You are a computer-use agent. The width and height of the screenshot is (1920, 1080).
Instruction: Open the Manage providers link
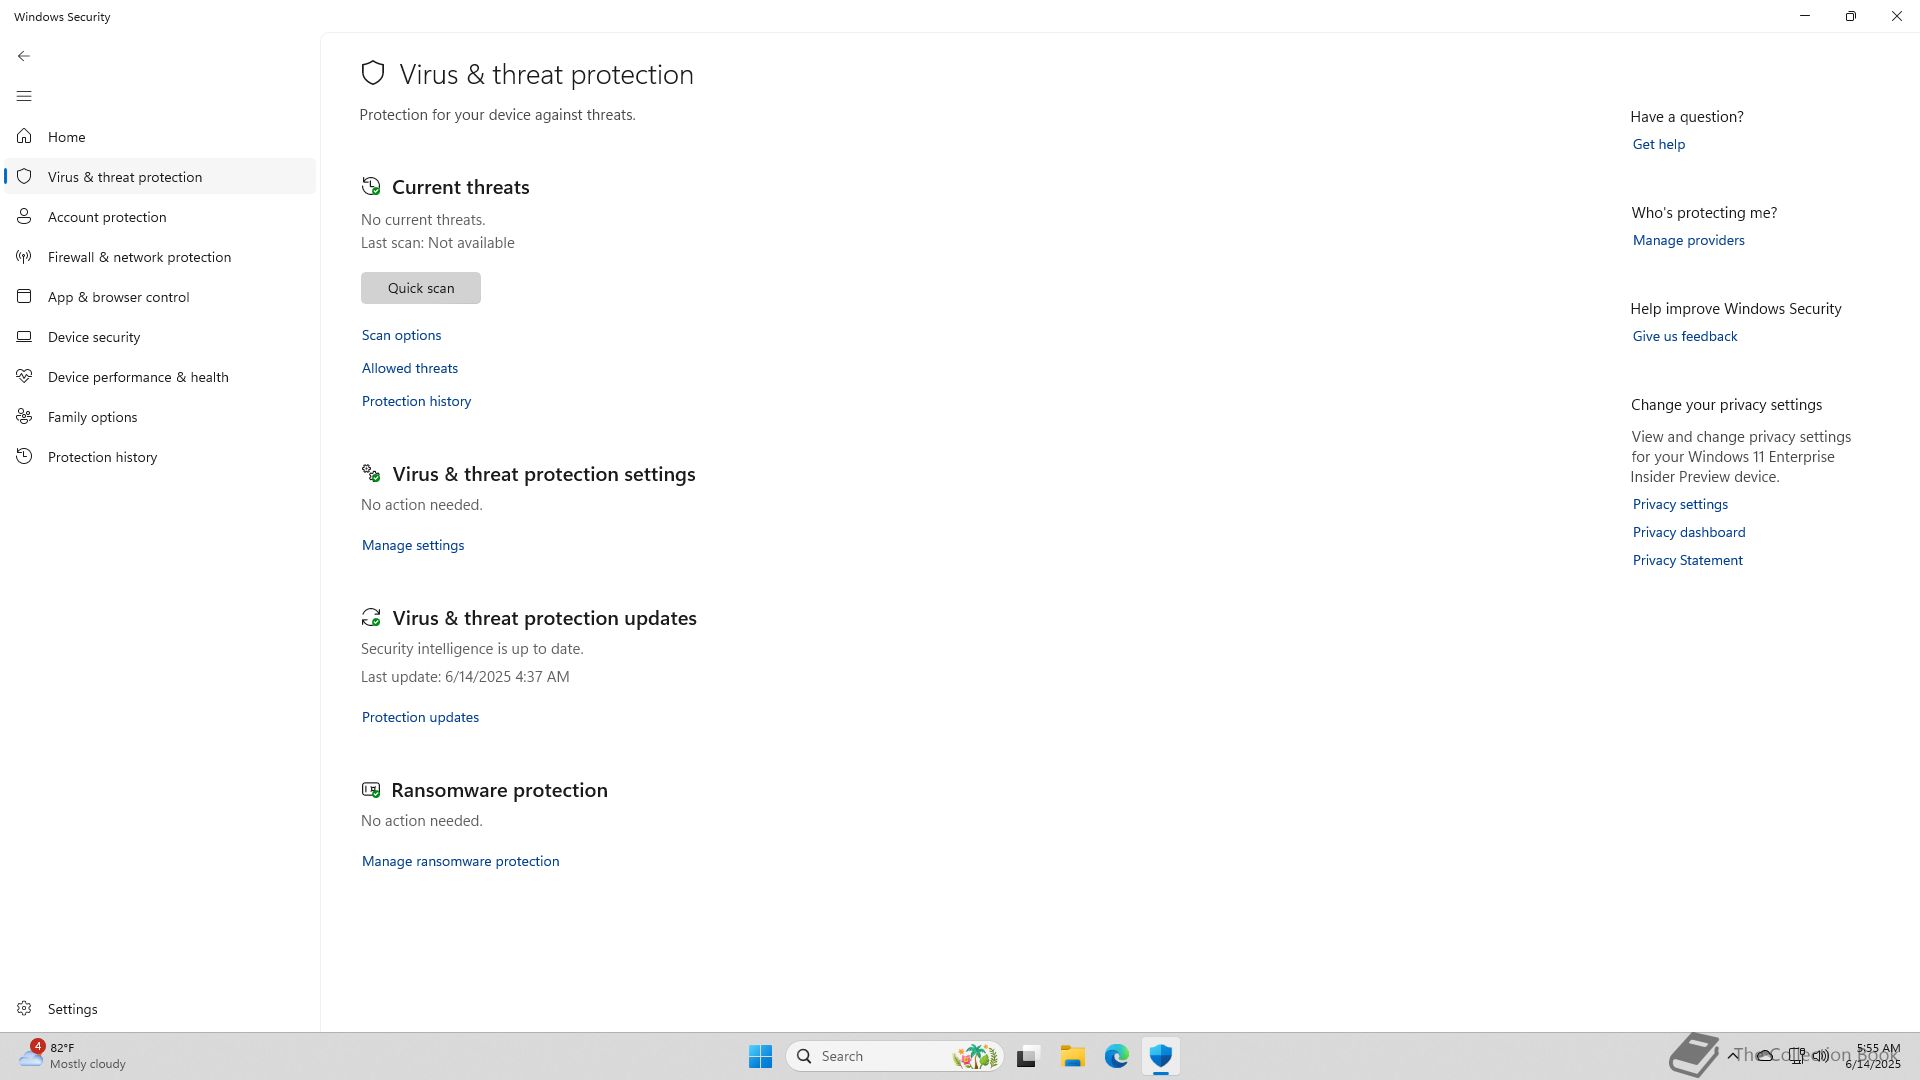pyautogui.click(x=1688, y=240)
